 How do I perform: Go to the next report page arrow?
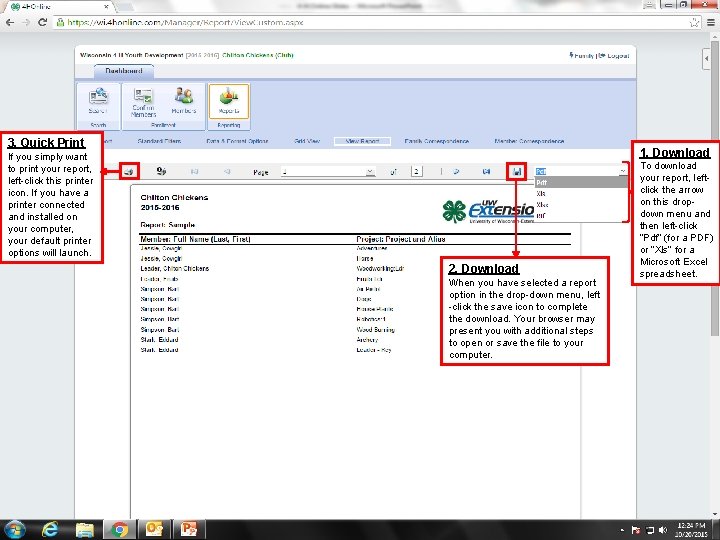(x=456, y=172)
